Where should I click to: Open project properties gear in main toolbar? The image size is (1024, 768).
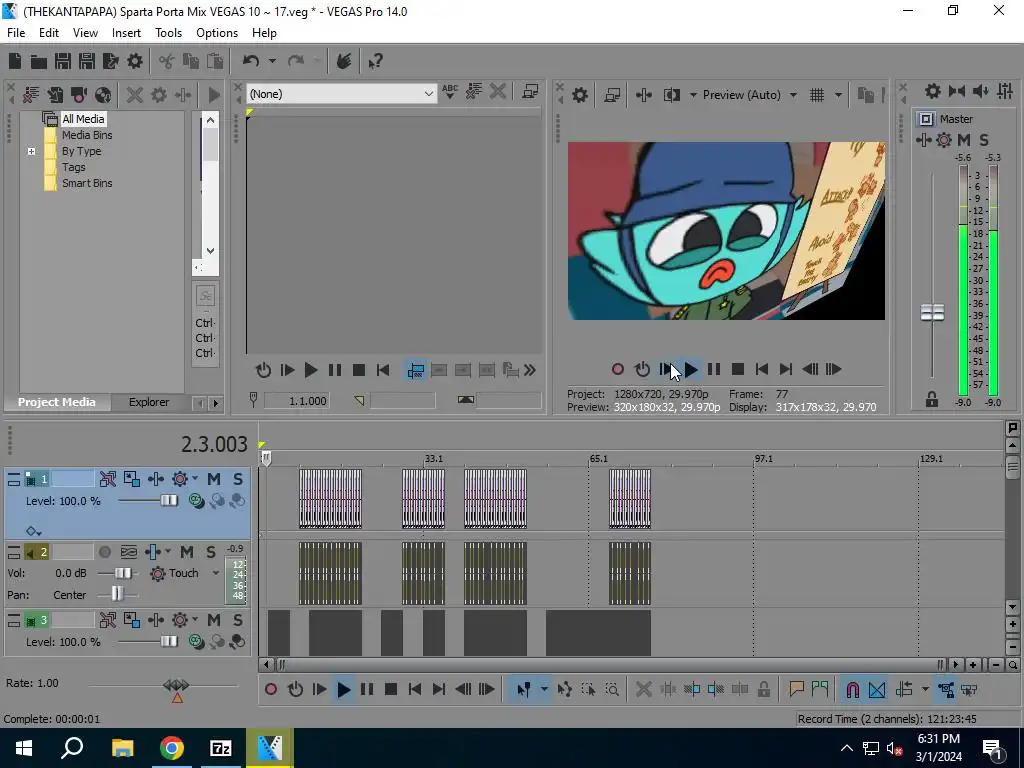[x=135, y=61]
